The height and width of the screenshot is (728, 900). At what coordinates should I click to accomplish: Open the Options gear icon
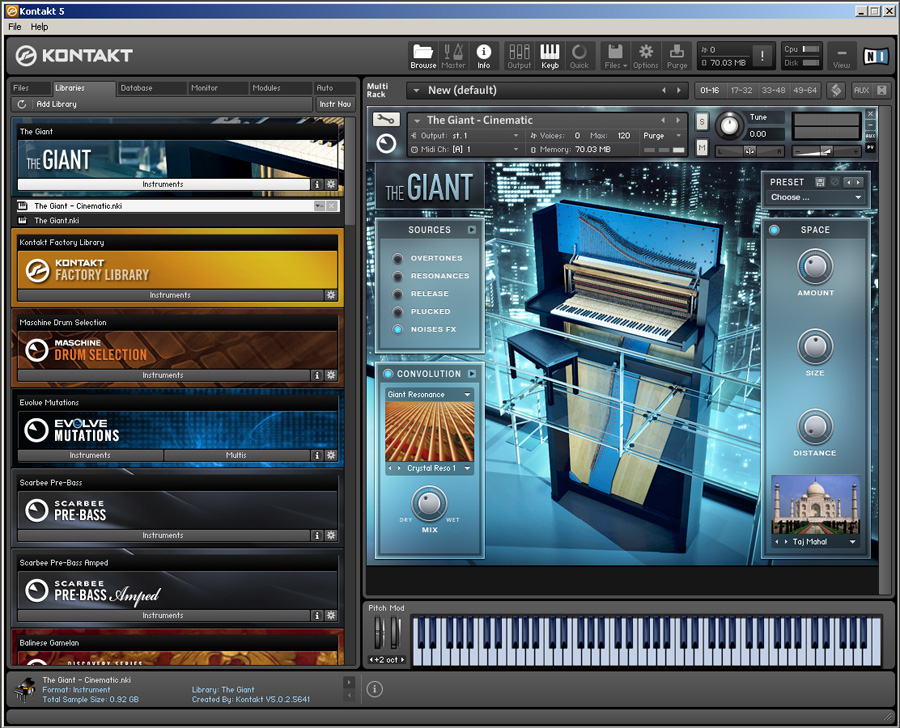646,57
